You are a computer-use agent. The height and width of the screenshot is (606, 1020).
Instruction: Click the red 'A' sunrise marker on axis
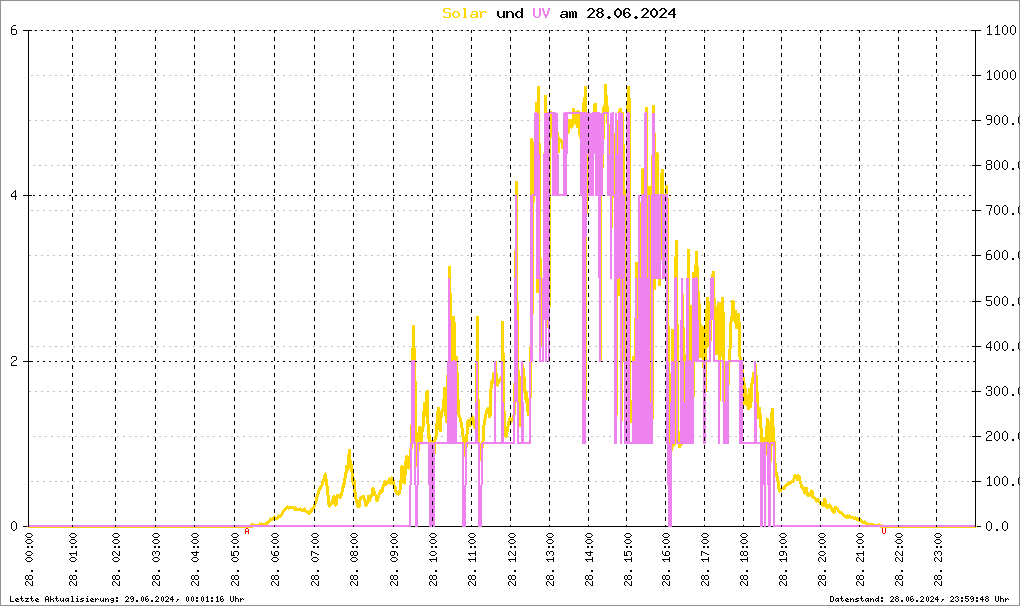pyautogui.click(x=247, y=531)
